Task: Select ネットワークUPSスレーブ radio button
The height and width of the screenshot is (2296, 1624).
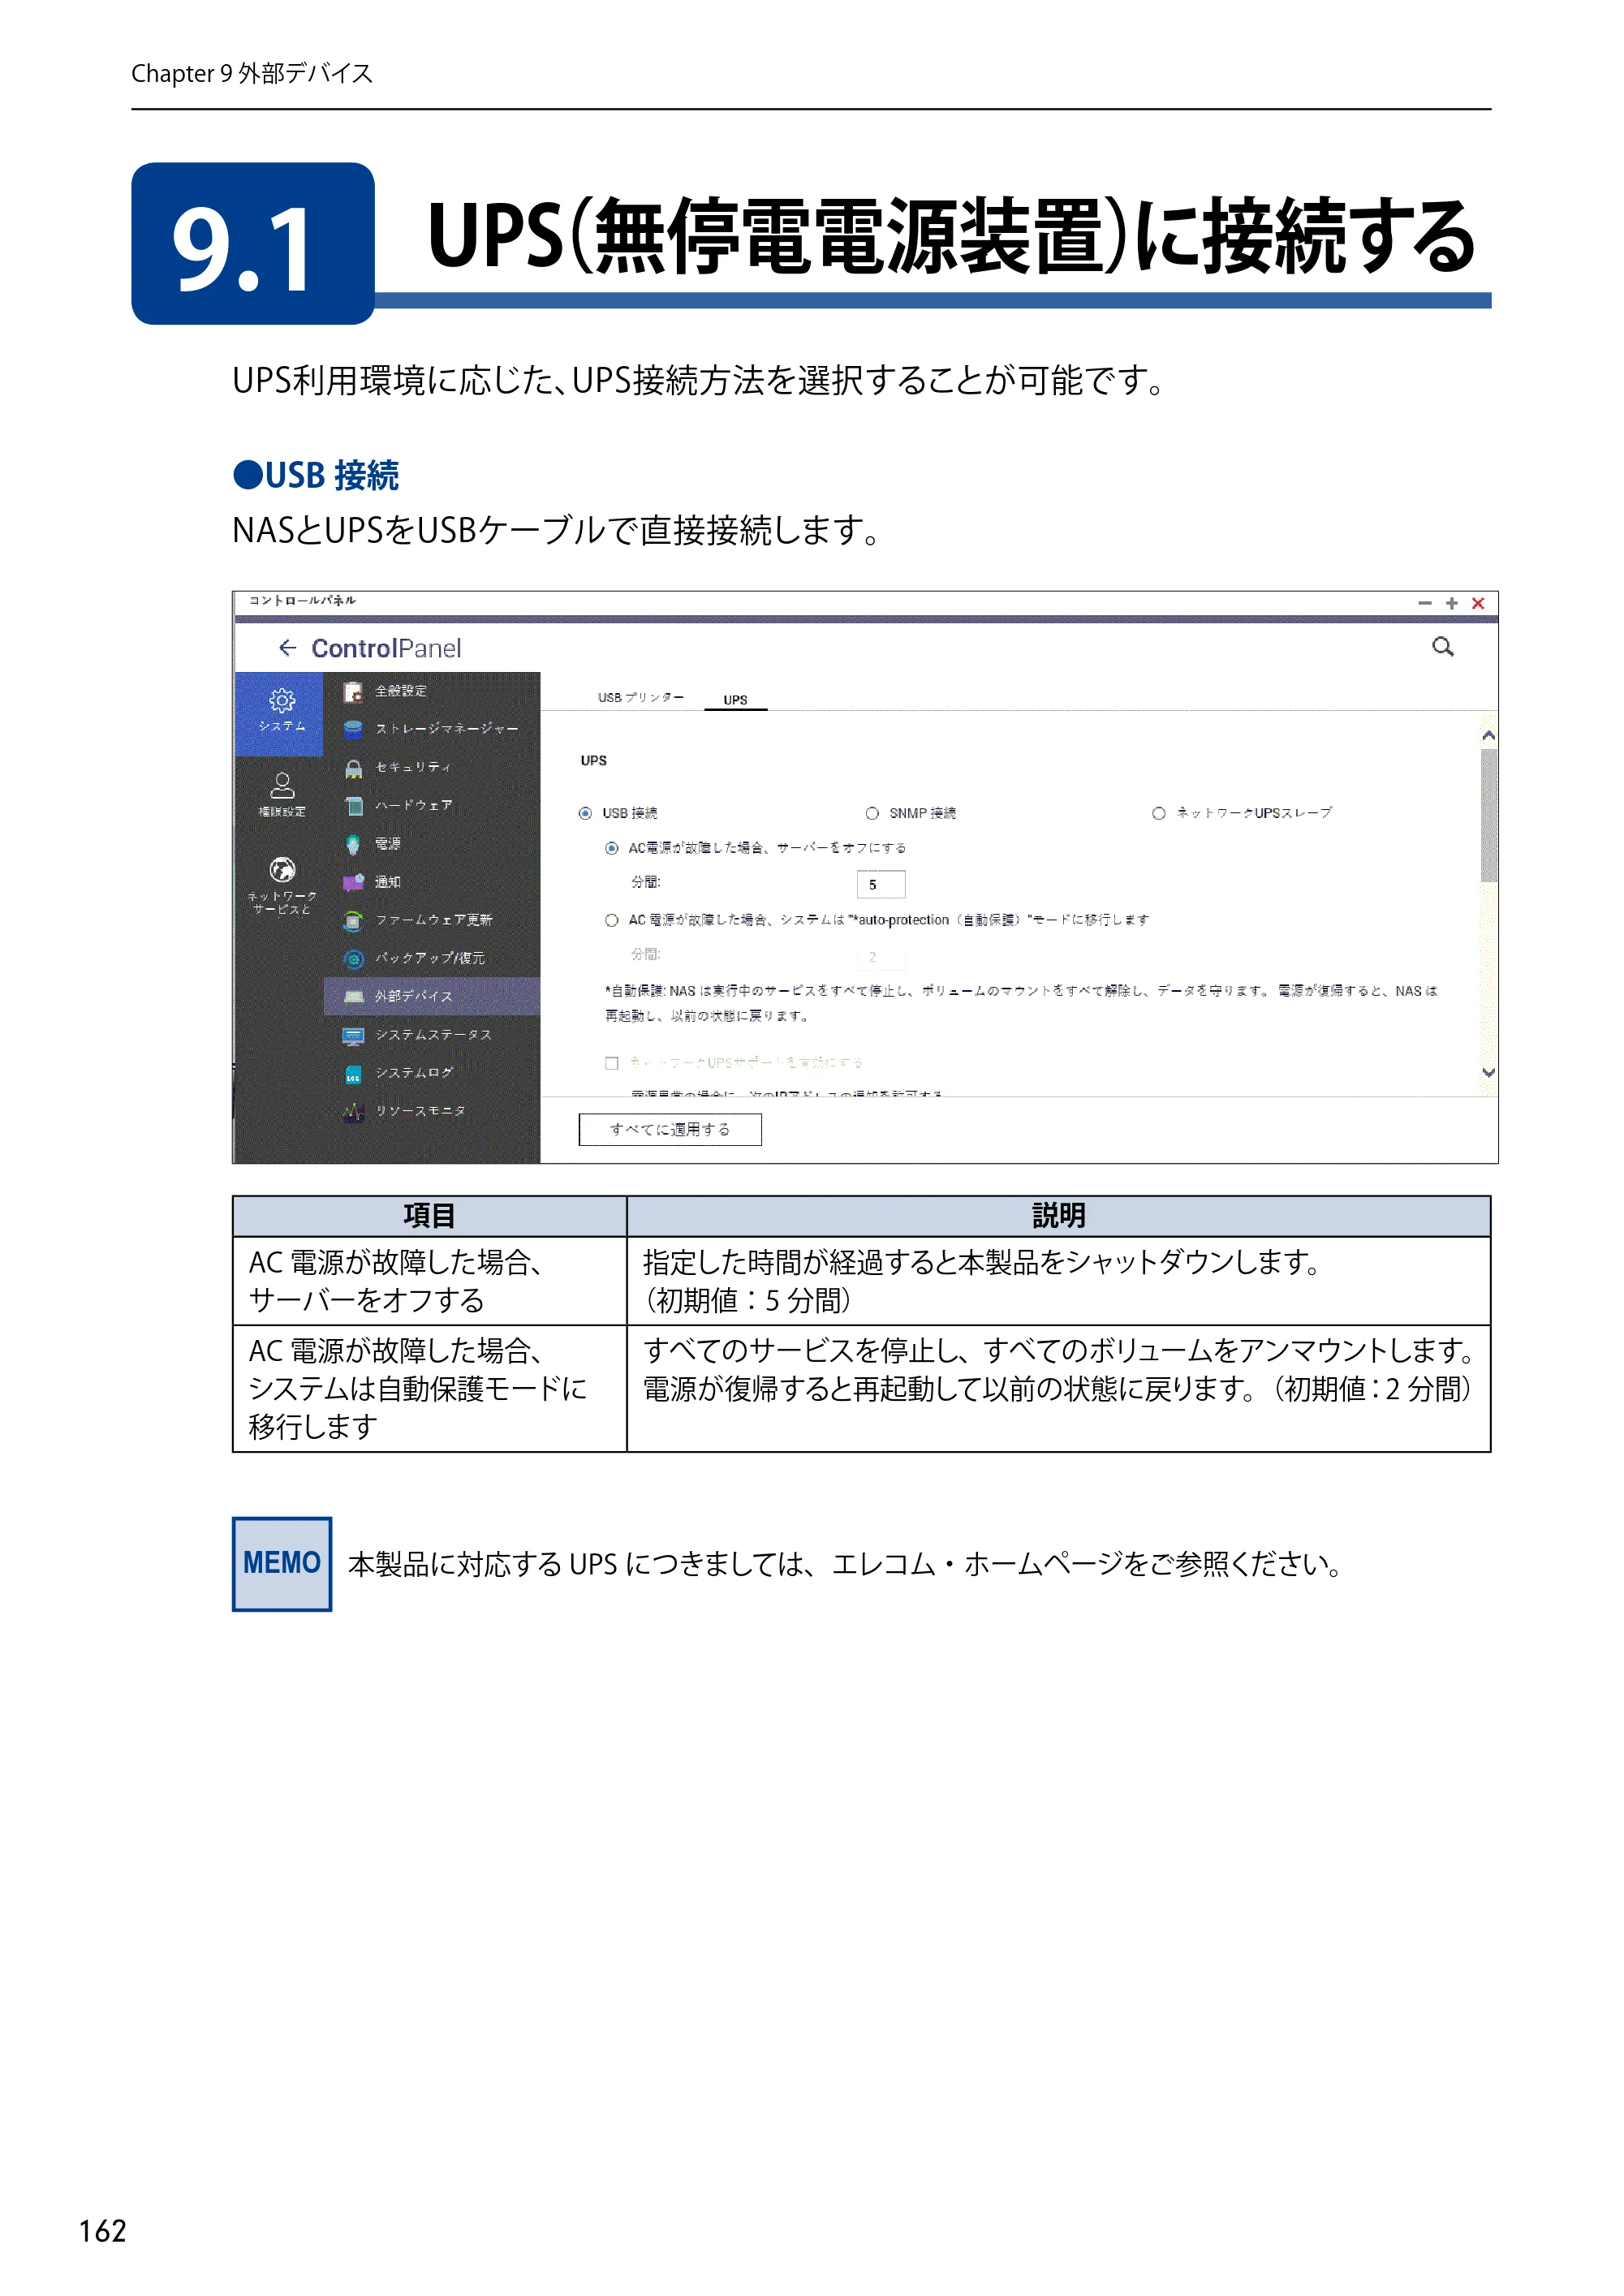Action: 1158,813
